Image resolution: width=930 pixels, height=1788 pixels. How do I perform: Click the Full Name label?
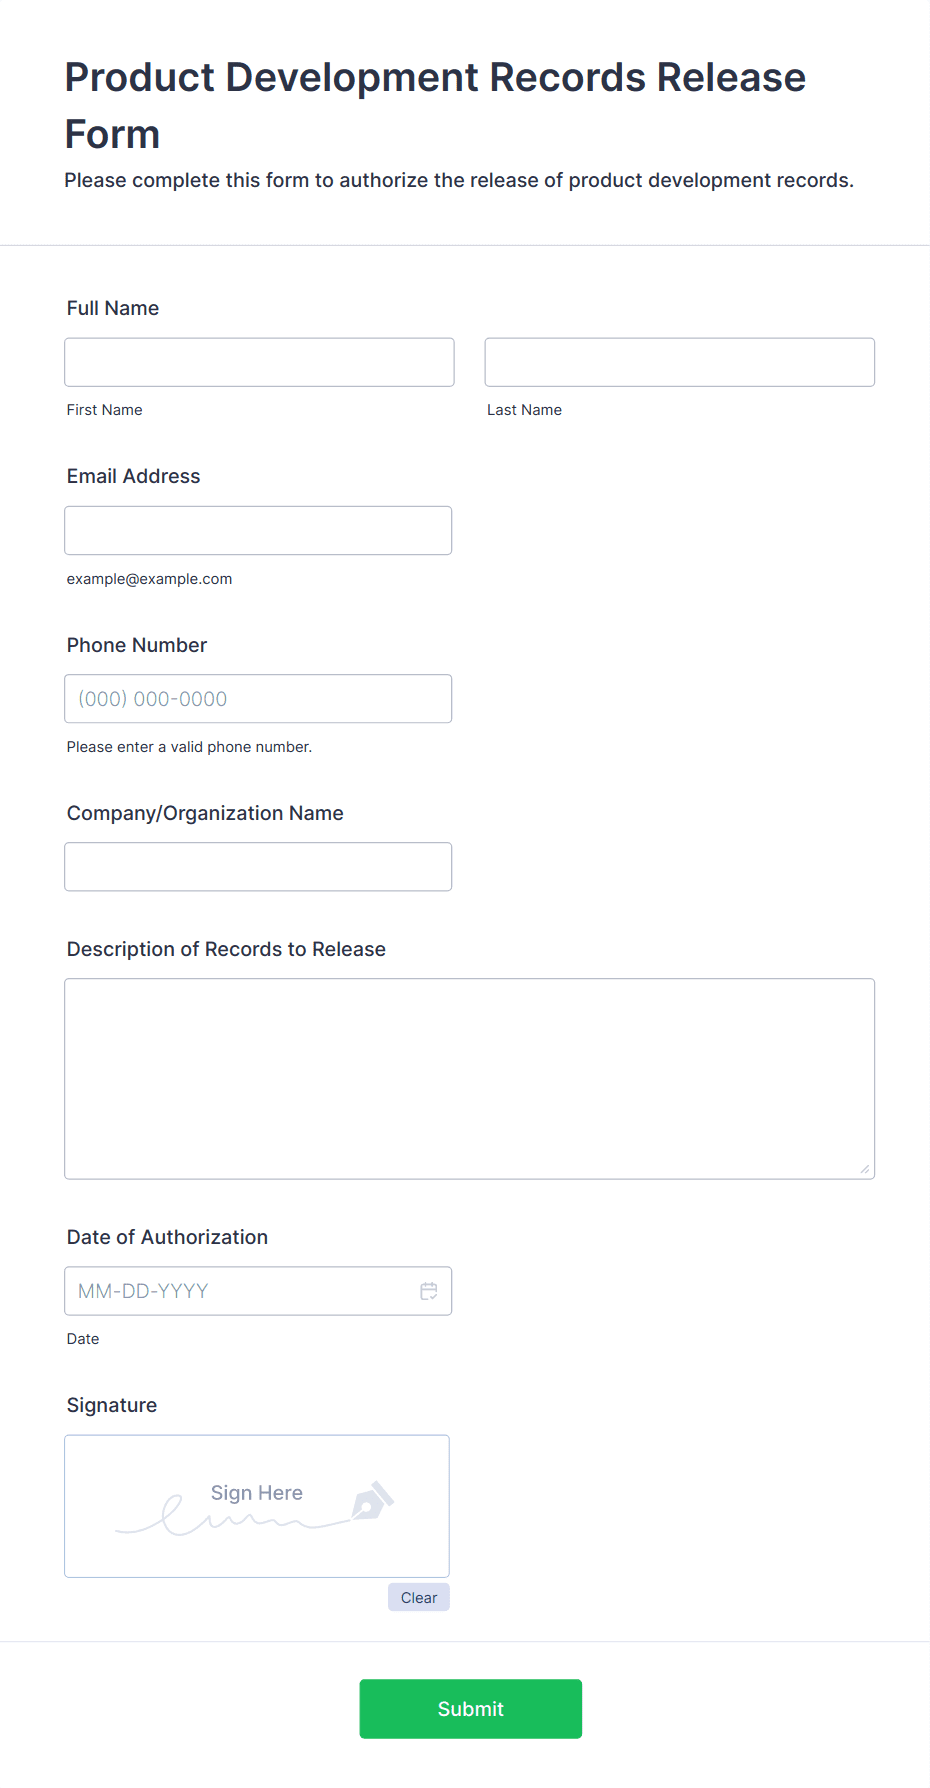pyautogui.click(x=113, y=308)
